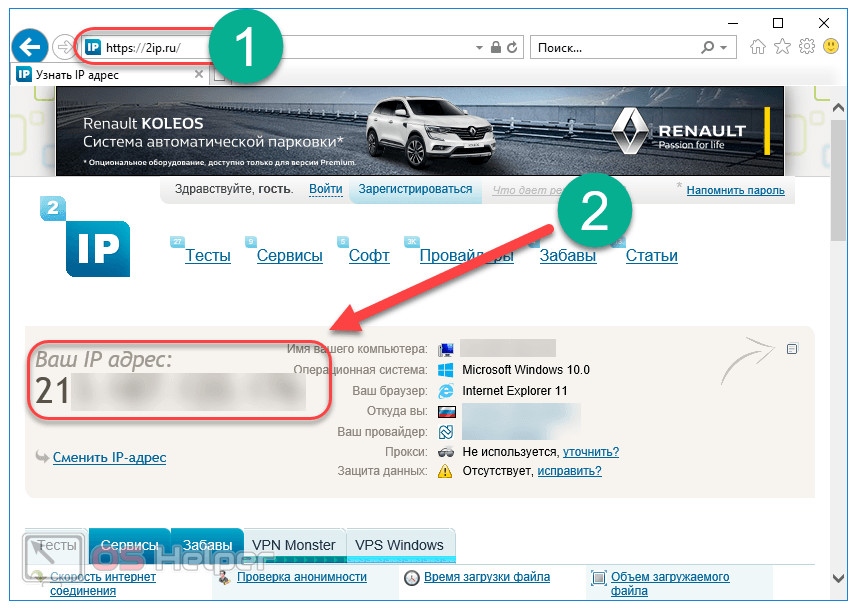Open the Сервисы top menu
856x608 pixels.
[289, 255]
